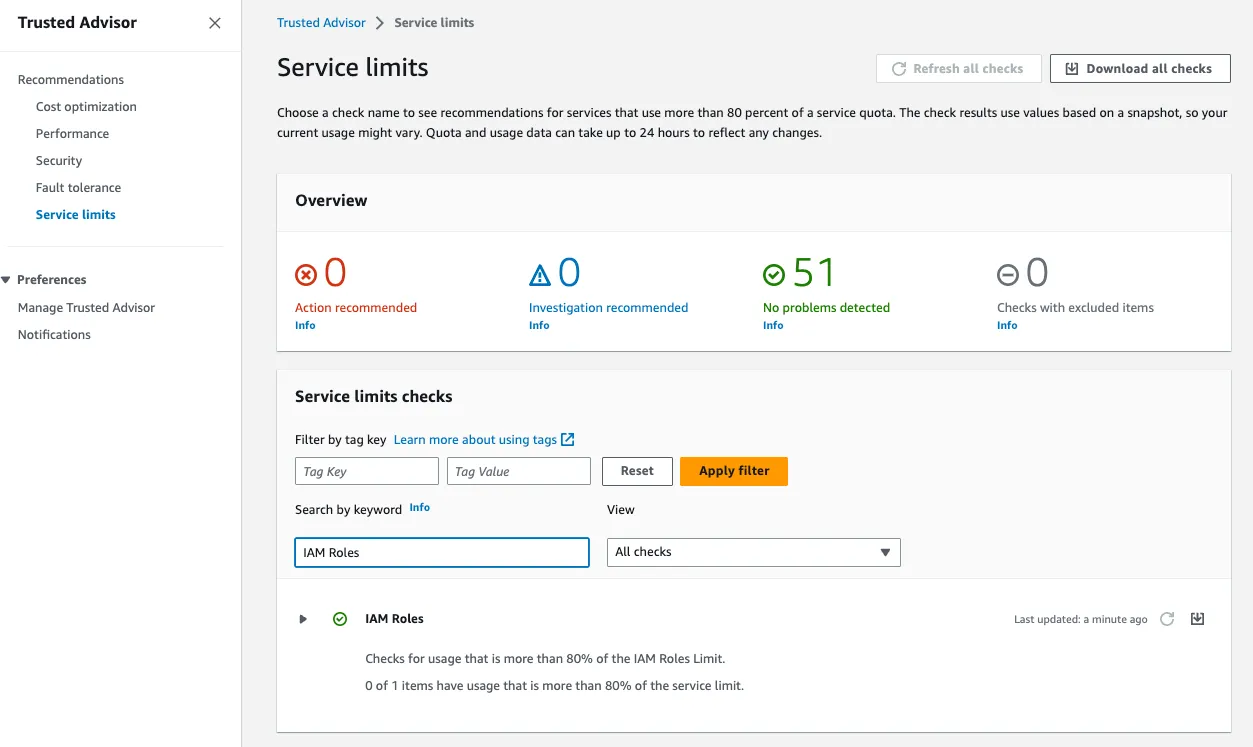Click the Investigation recommended label
The width and height of the screenshot is (1253, 747).
(608, 308)
